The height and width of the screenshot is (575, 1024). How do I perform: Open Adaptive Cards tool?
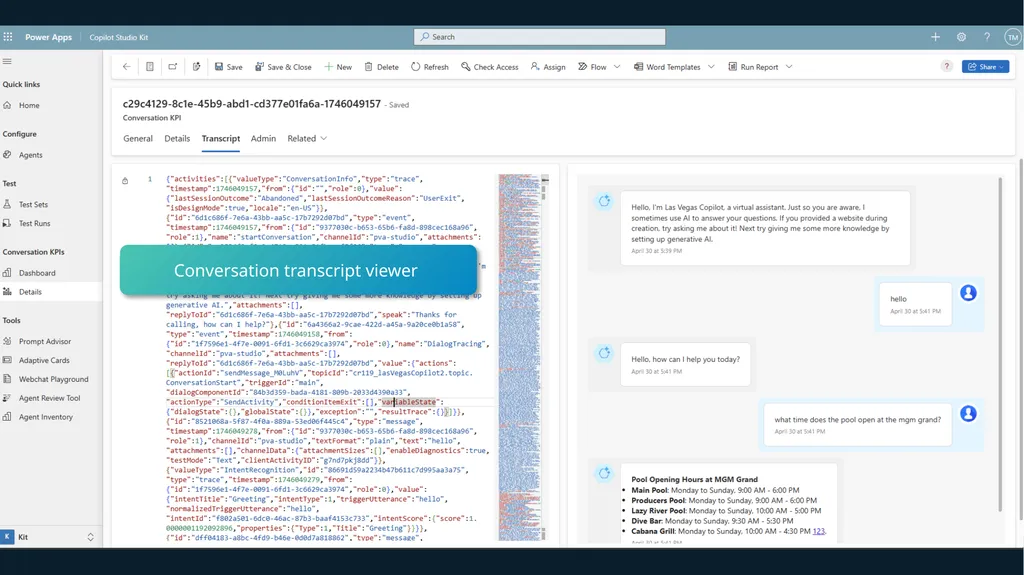point(44,361)
